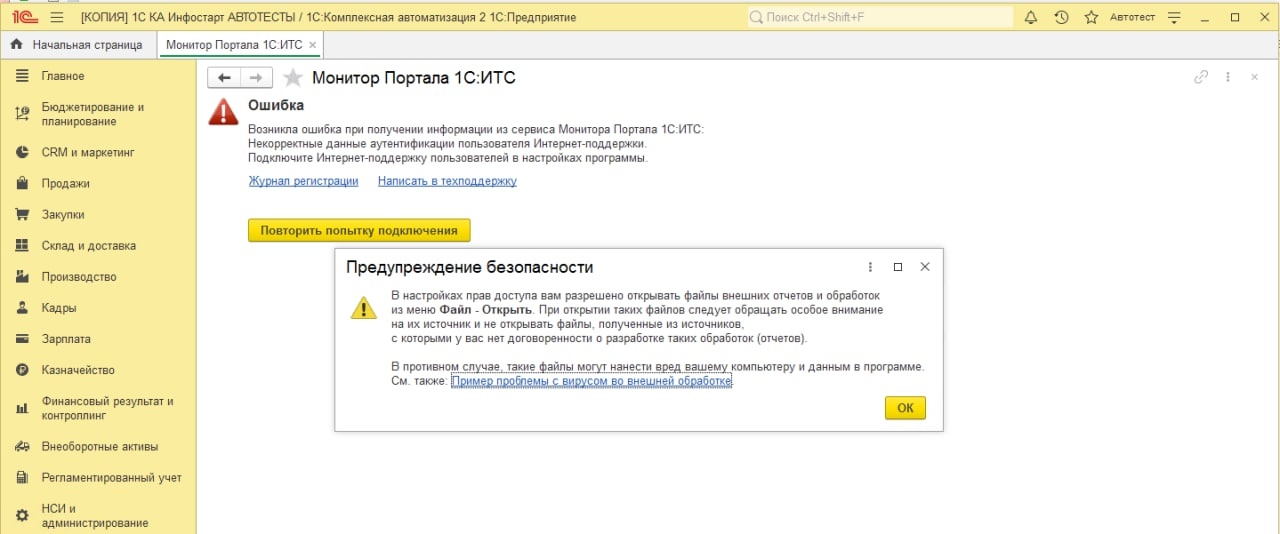Image resolution: width=1280 pixels, height=534 pixels.
Task: Click the ruble coin icon for Казначейство
Action: click(22, 370)
